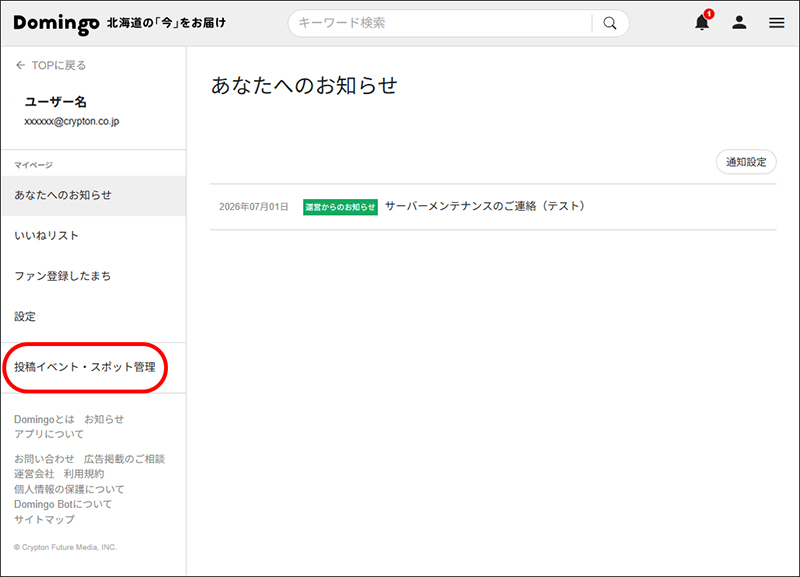The width and height of the screenshot is (800, 577).
Task: Click the search magnifier icon
Action: (x=610, y=23)
